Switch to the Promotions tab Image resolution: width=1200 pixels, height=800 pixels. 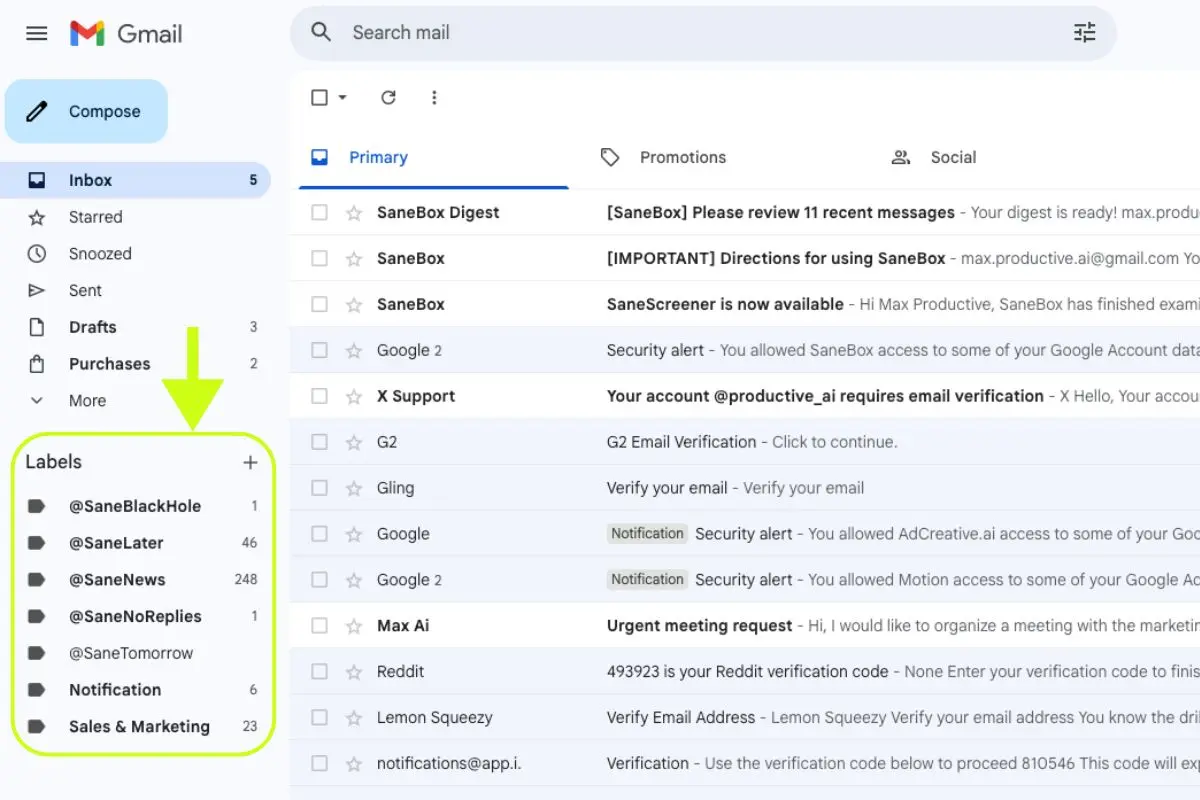(683, 157)
